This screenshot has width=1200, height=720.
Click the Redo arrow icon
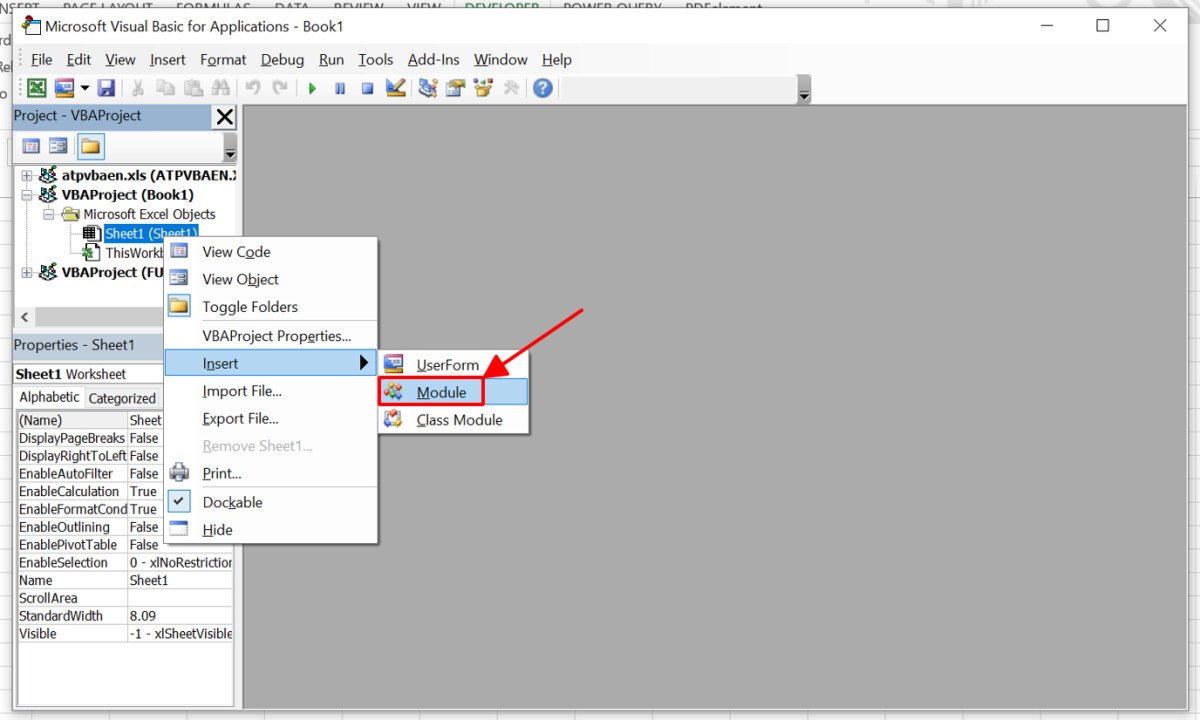(x=280, y=88)
